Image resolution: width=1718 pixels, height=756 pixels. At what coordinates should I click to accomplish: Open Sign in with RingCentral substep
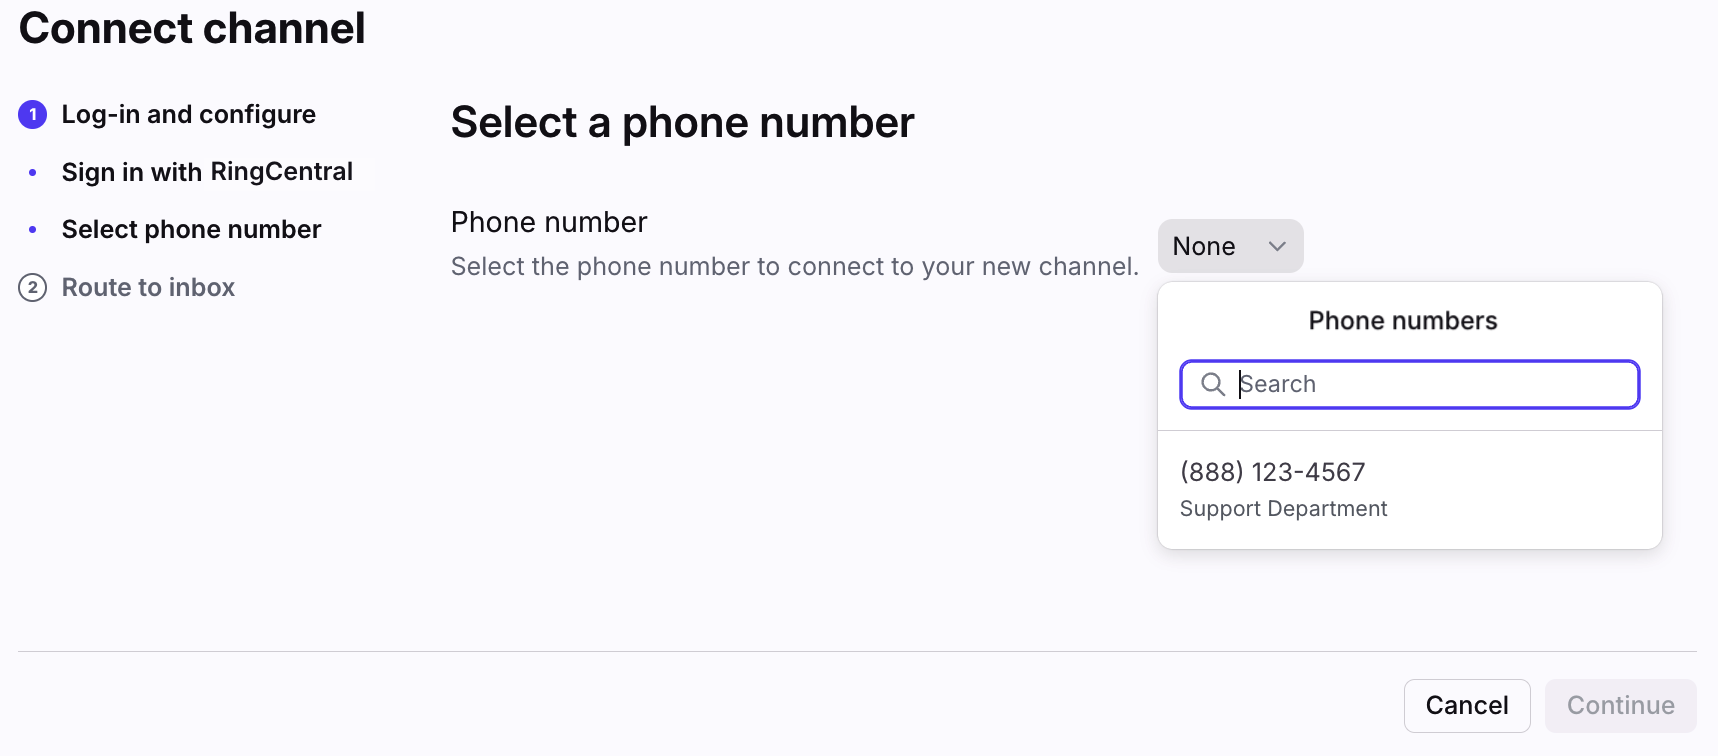click(x=207, y=172)
